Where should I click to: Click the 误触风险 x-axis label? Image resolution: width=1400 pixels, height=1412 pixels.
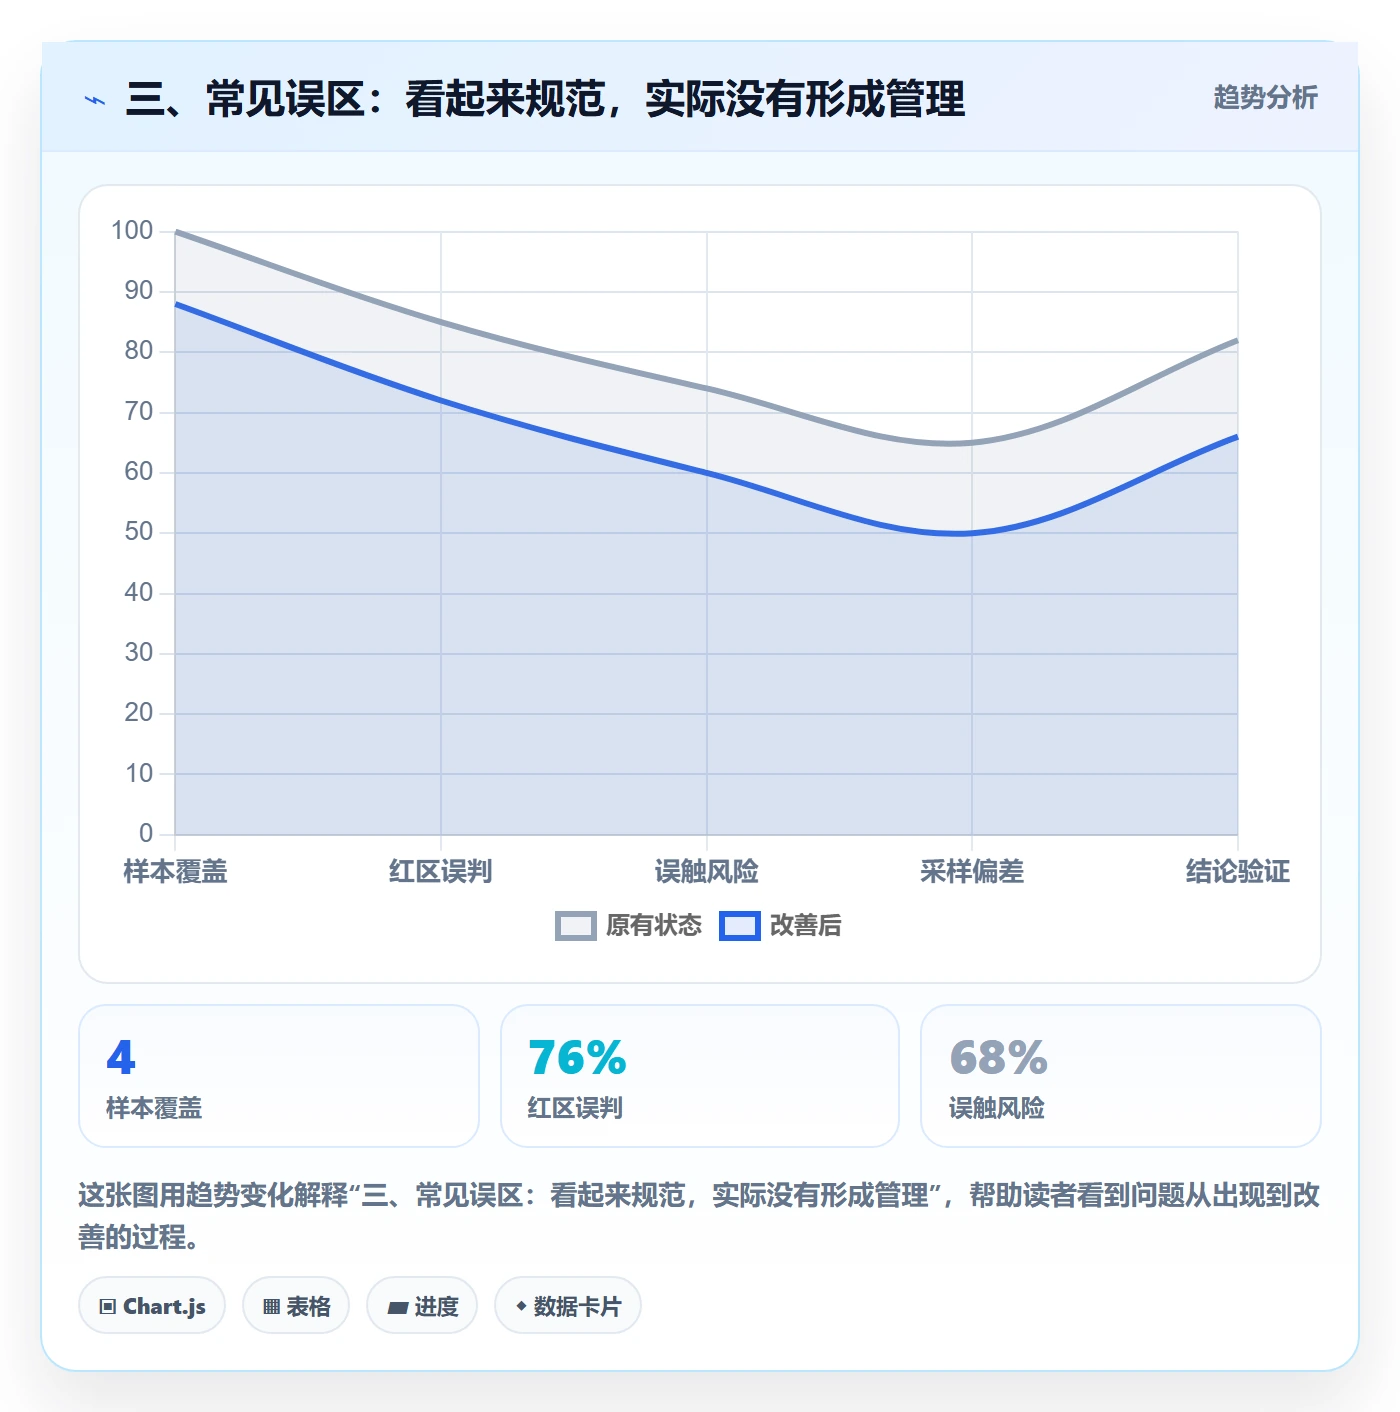tap(707, 871)
